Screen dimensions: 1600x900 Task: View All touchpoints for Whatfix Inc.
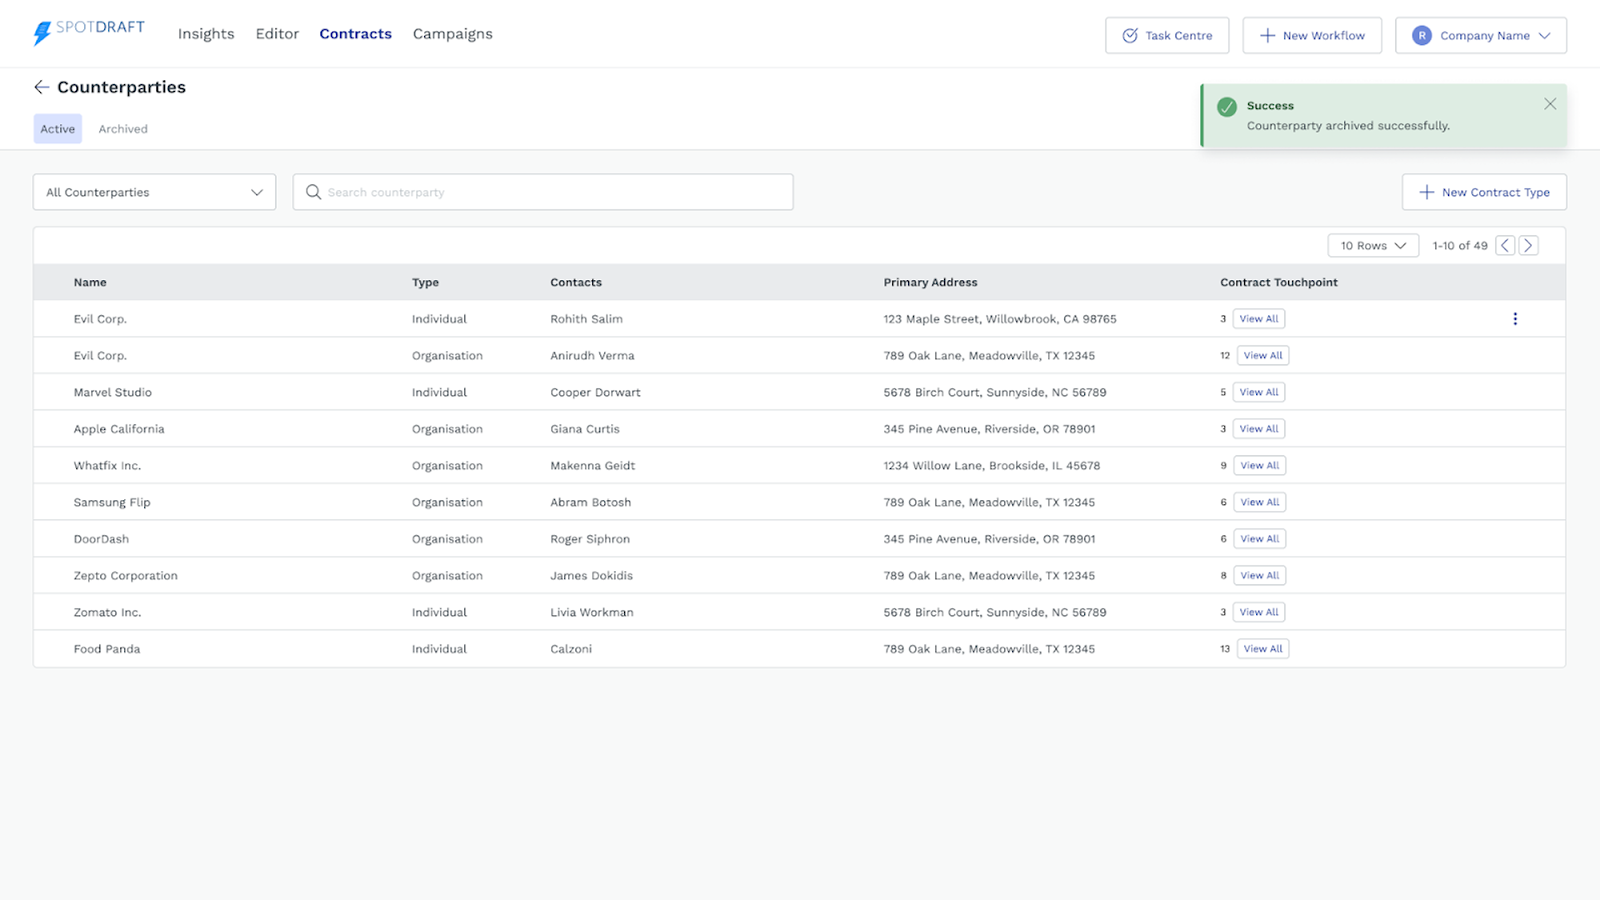1260,465
